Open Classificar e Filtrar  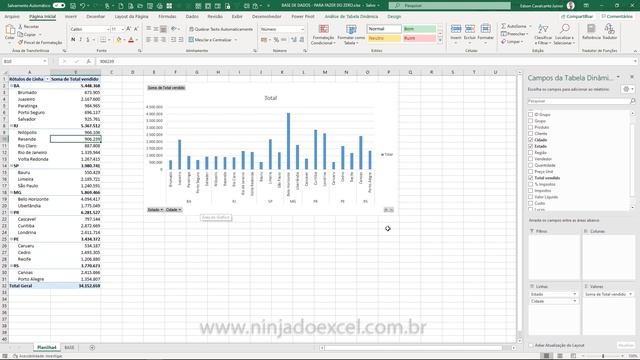pos(543,34)
